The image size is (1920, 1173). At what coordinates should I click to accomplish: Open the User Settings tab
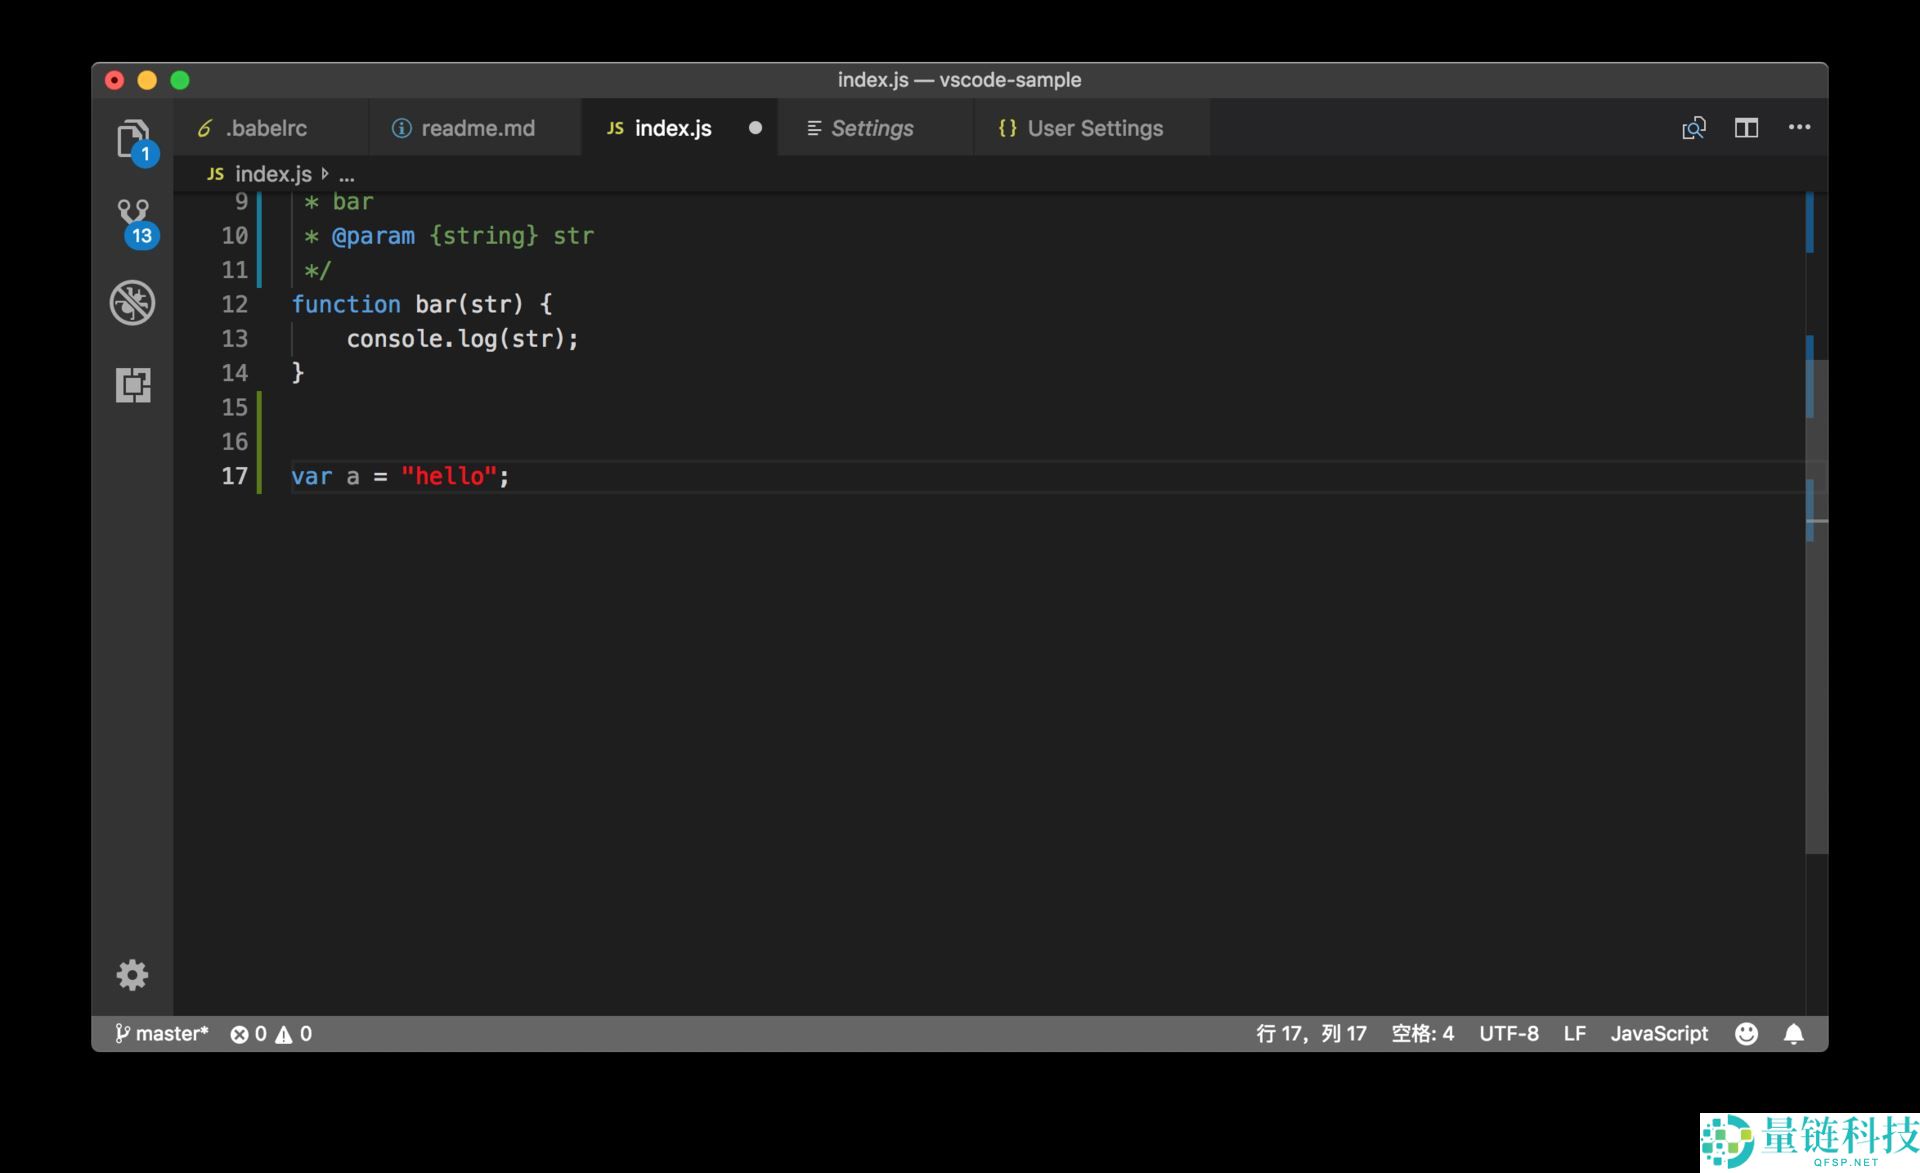click(x=1092, y=128)
